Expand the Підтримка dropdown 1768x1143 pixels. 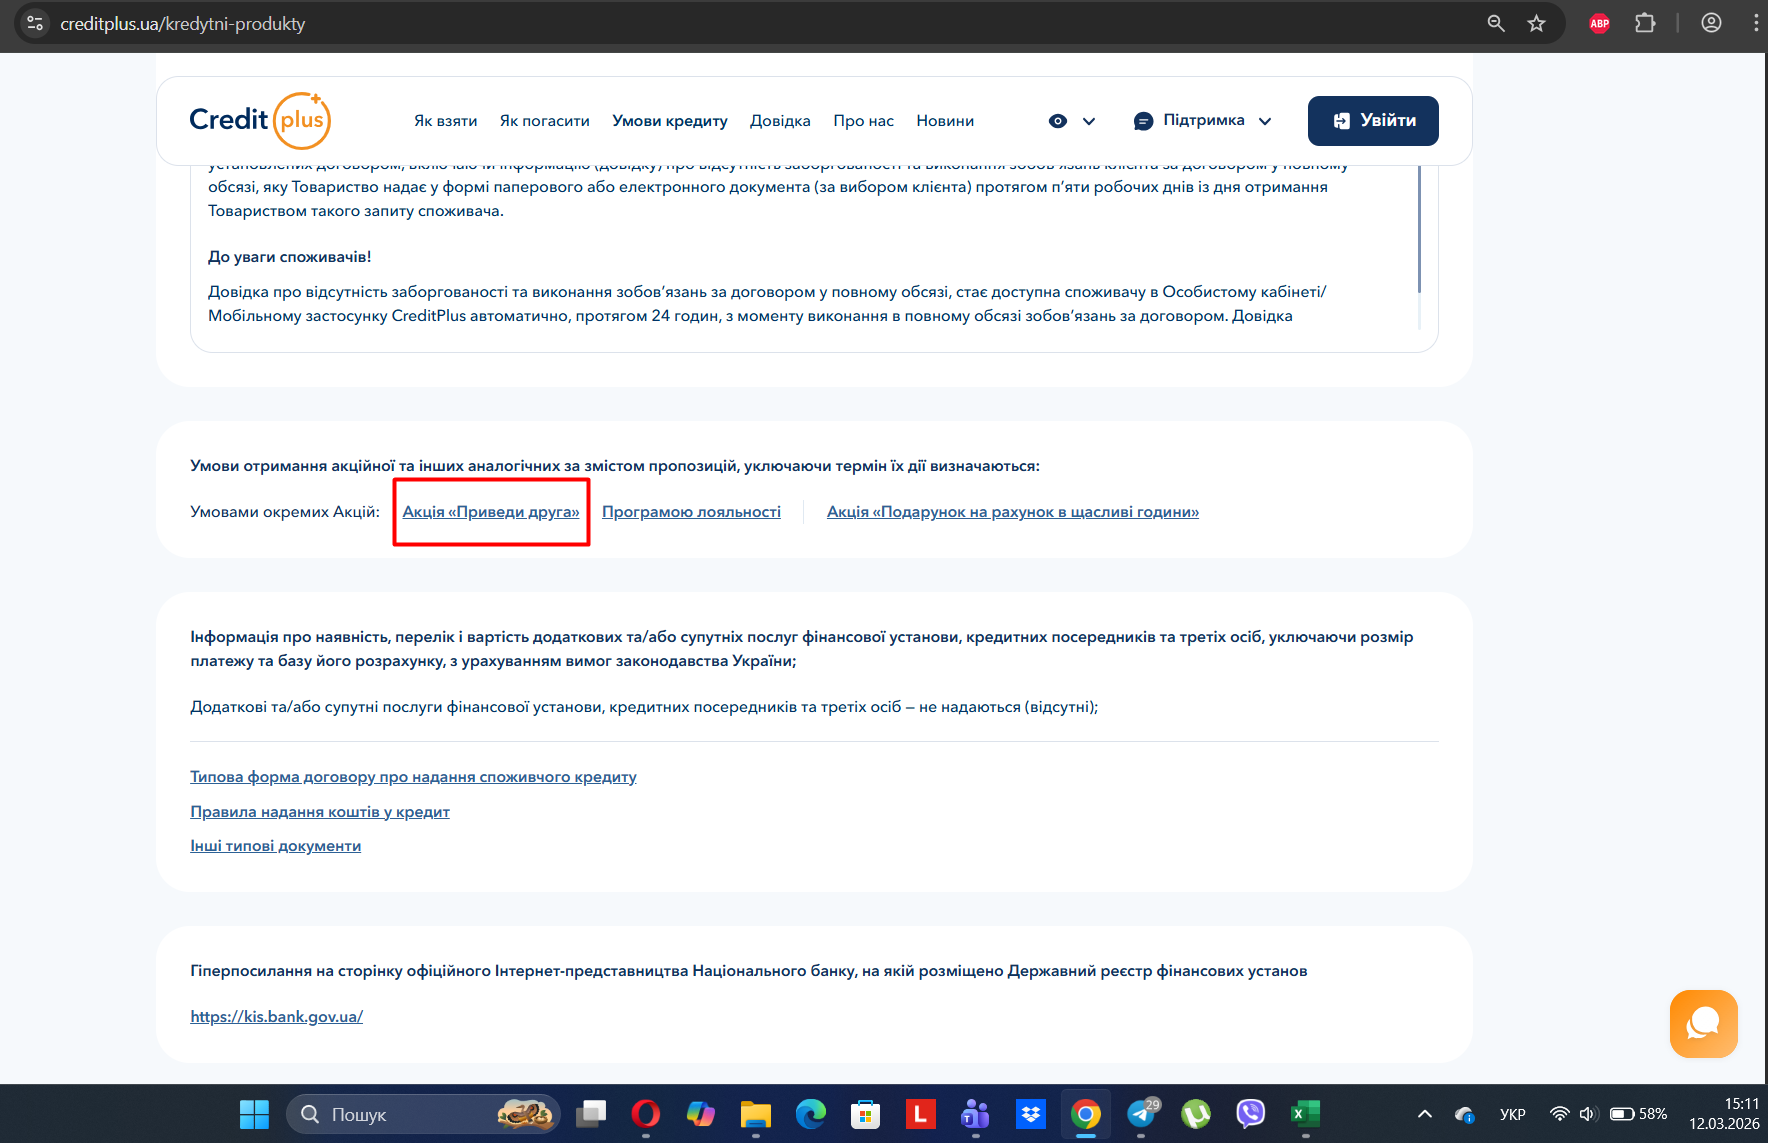[x=1203, y=121]
